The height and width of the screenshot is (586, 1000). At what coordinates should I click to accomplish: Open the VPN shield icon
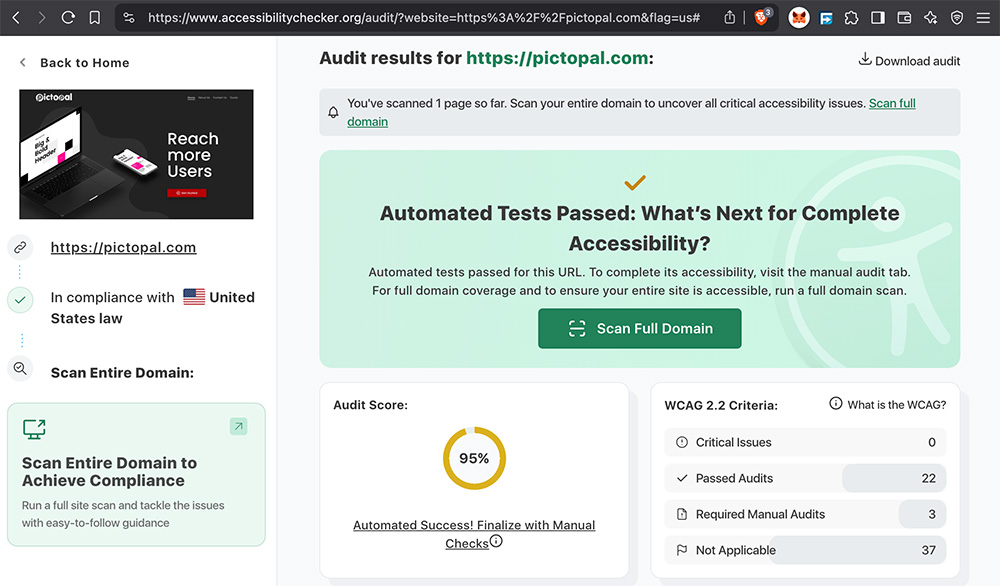(957, 18)
